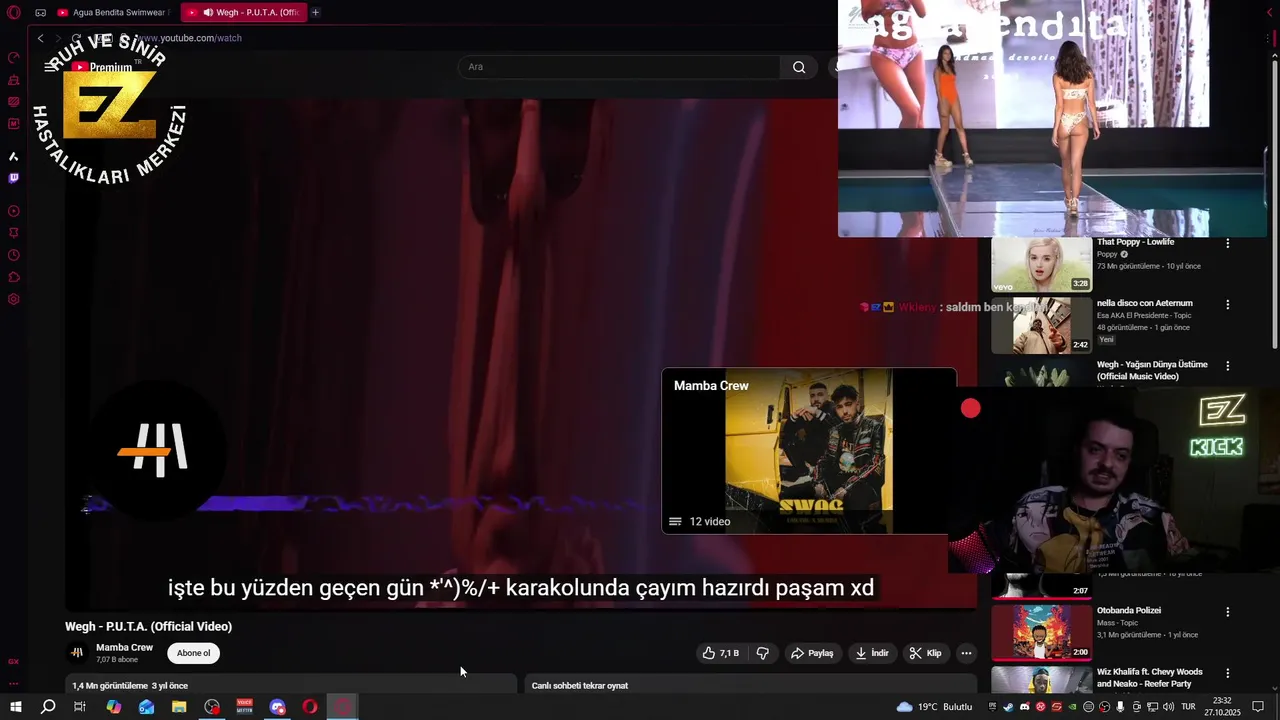The height and width of the screenshot is (720, 1280).
Task: Open options menu for Wegh - Yağsın Dünya Üstüme
Action: pyautogui.click(x=1228, y=366)
